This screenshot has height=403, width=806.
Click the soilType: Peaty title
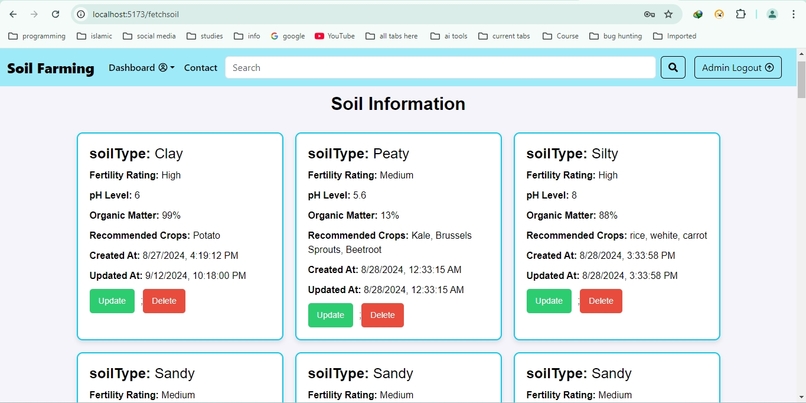pyautogui.click(x=359, y=154)
